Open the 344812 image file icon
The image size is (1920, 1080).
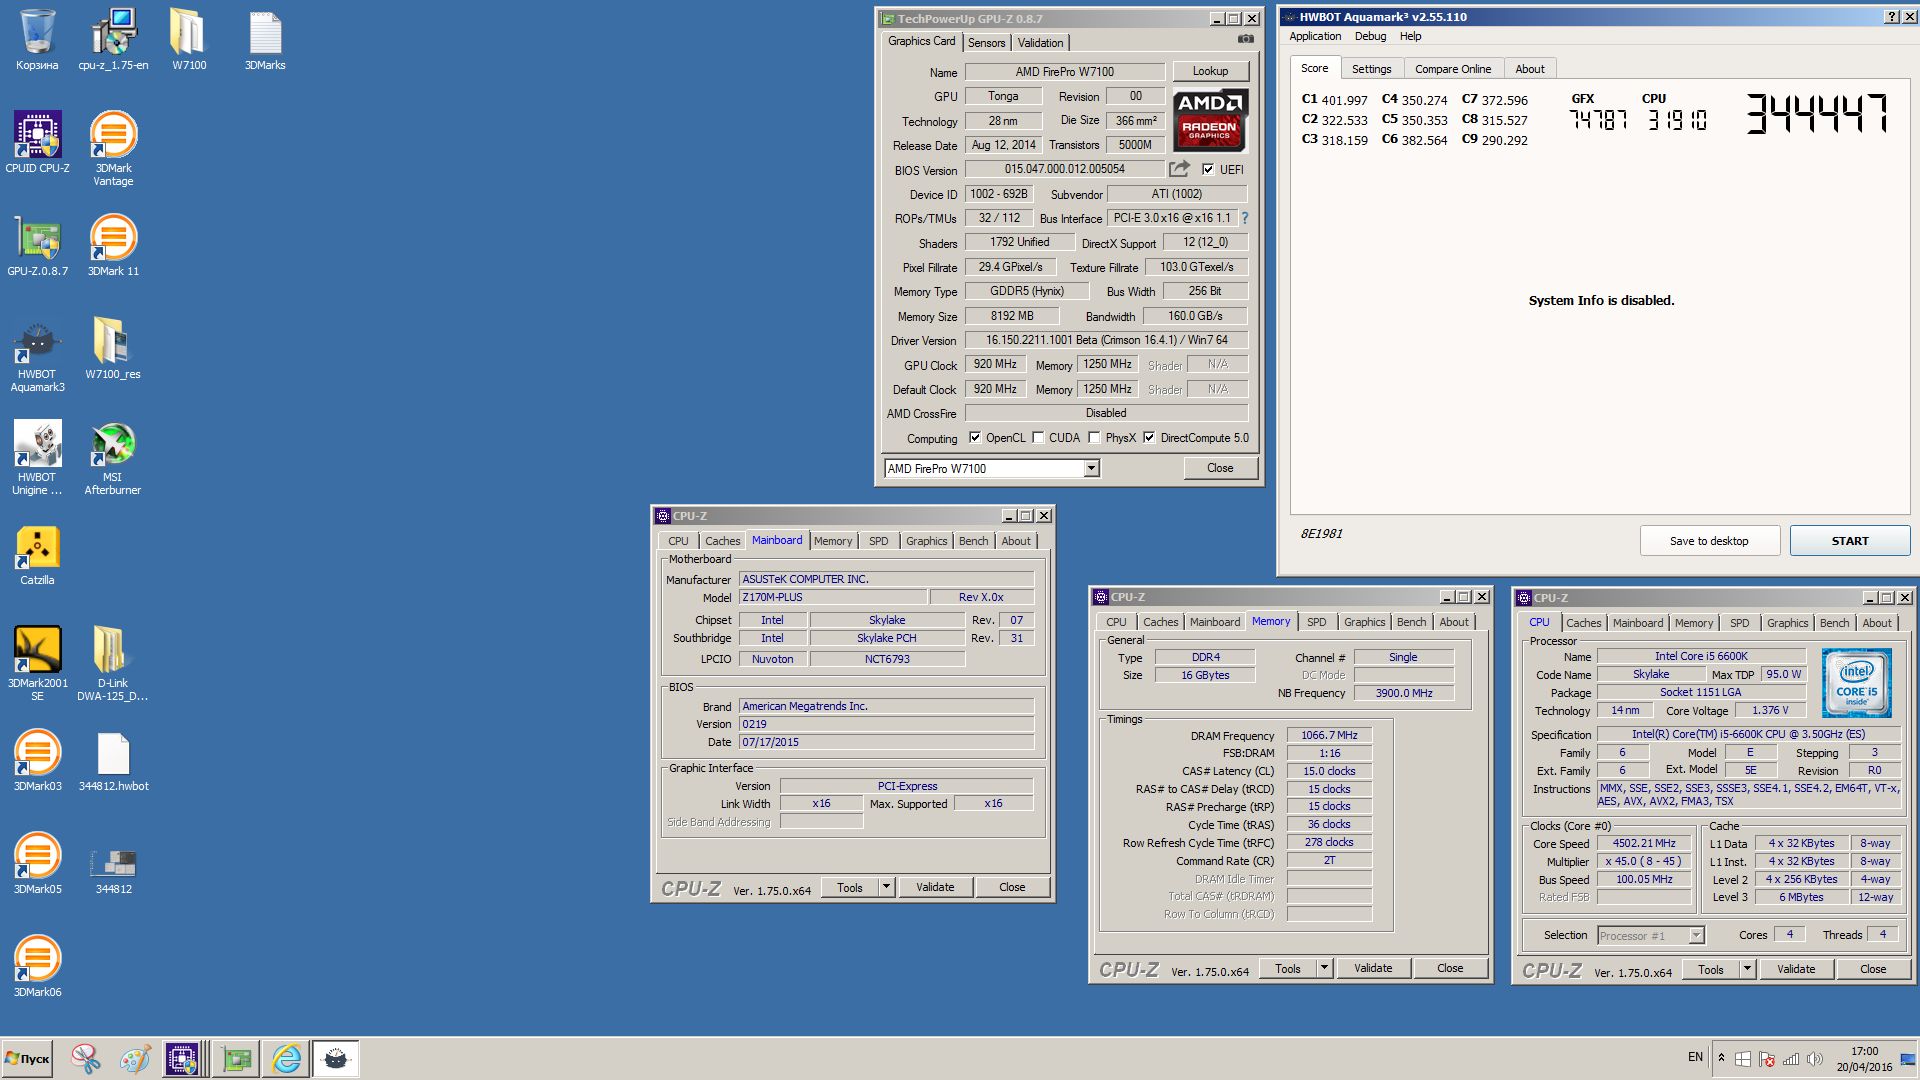pyautogui.click(x=113, y=868)
